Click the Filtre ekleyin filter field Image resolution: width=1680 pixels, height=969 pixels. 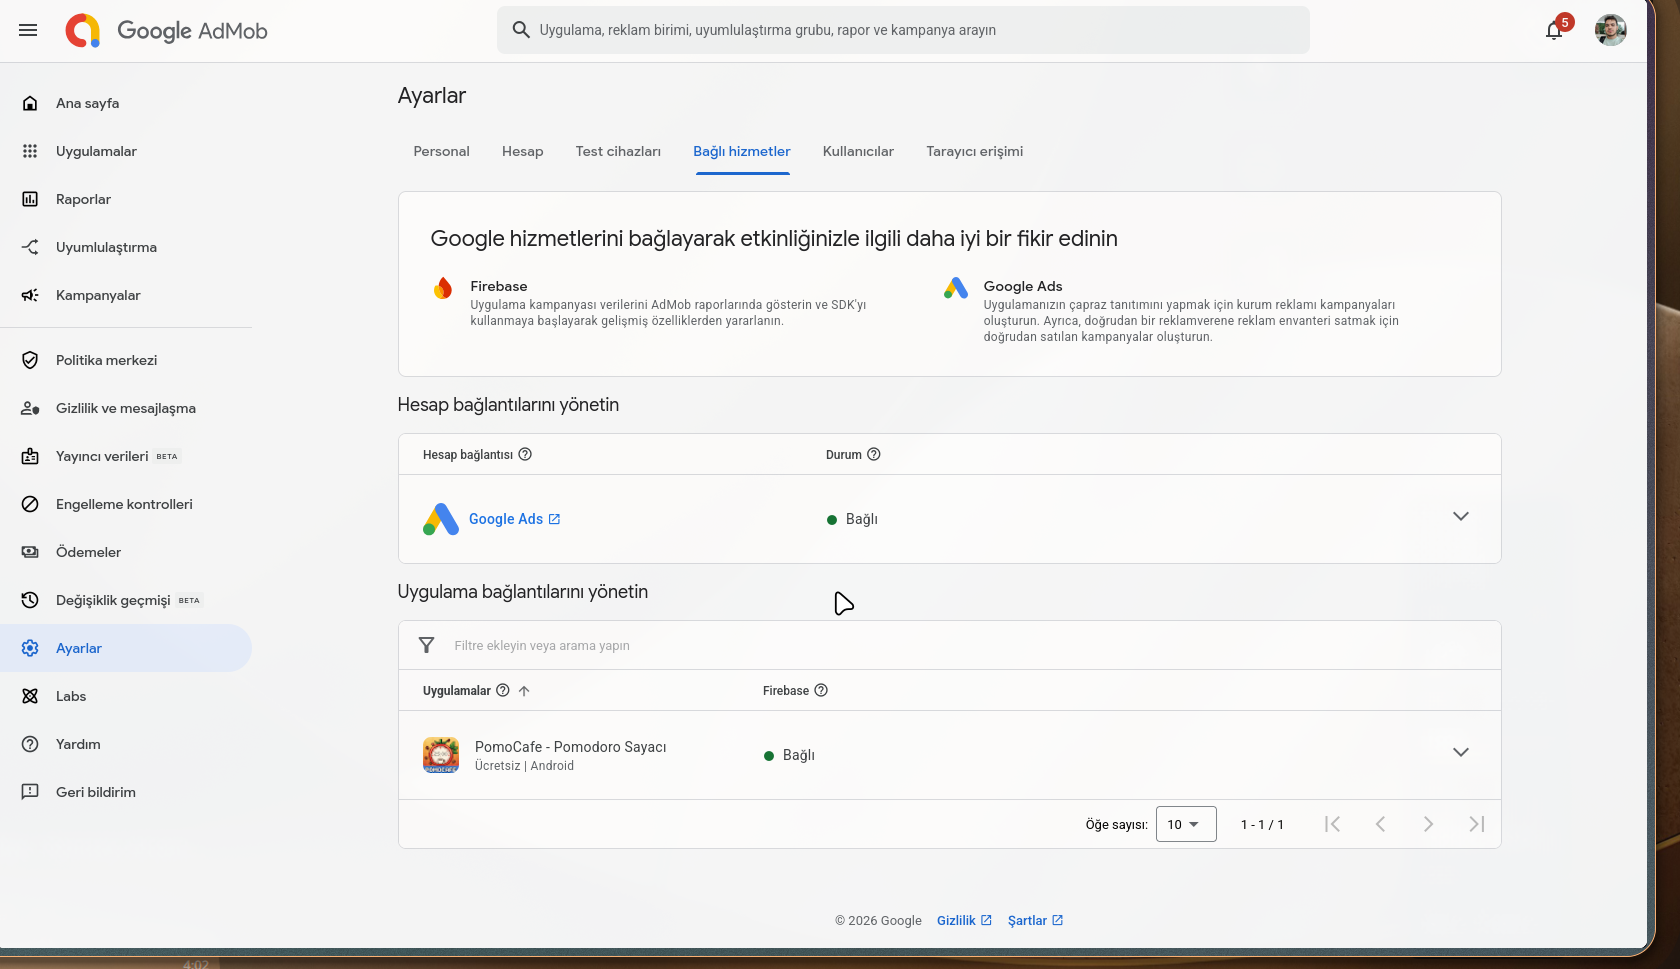[949, 645]
